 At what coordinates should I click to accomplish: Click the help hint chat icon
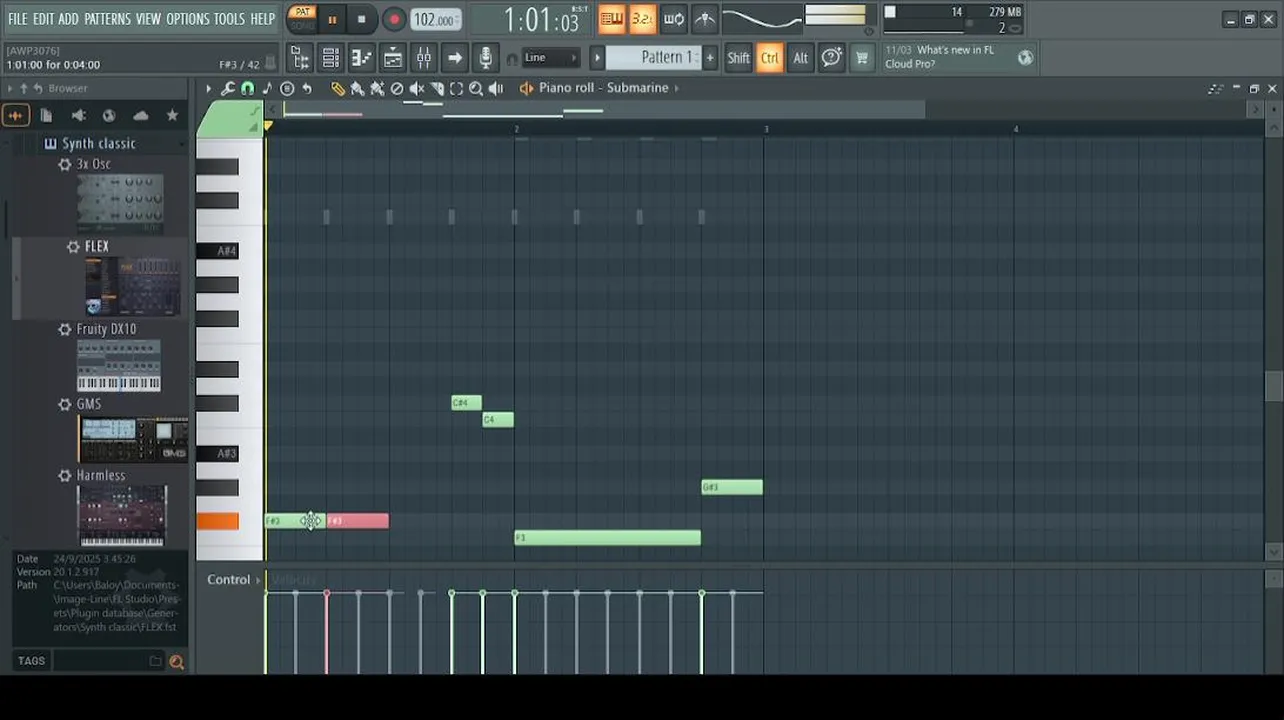[831, 58]
